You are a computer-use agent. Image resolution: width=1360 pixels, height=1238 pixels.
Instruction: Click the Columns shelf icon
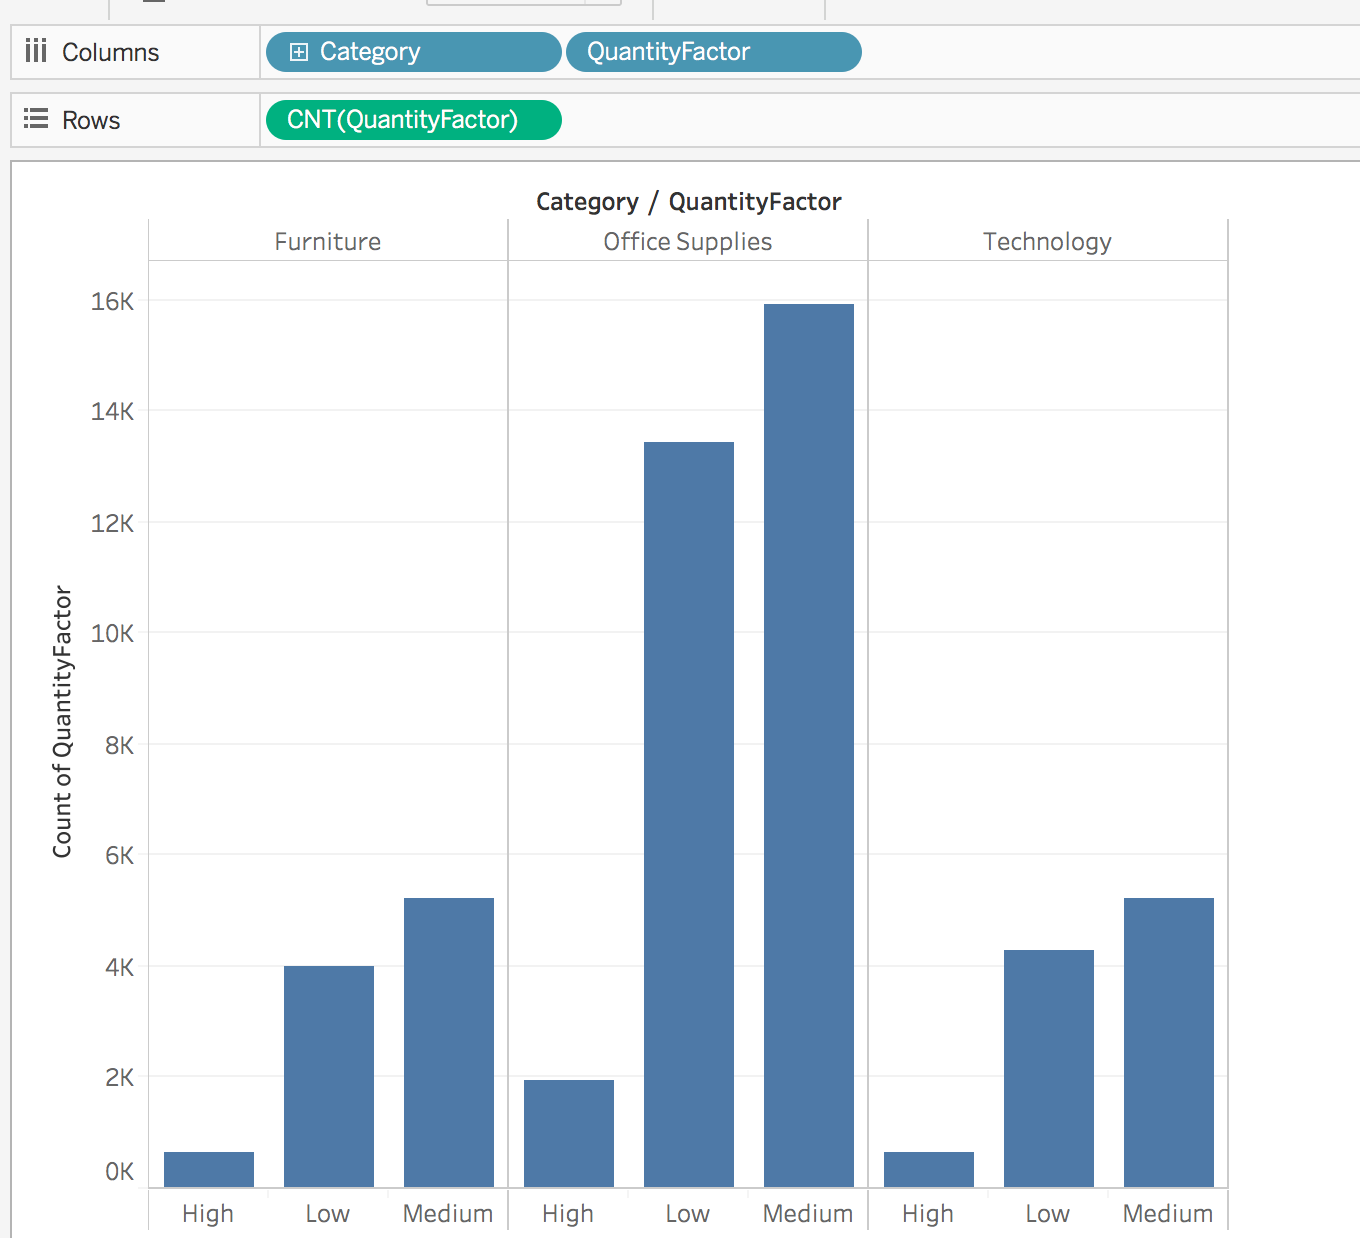coord(36,51)
